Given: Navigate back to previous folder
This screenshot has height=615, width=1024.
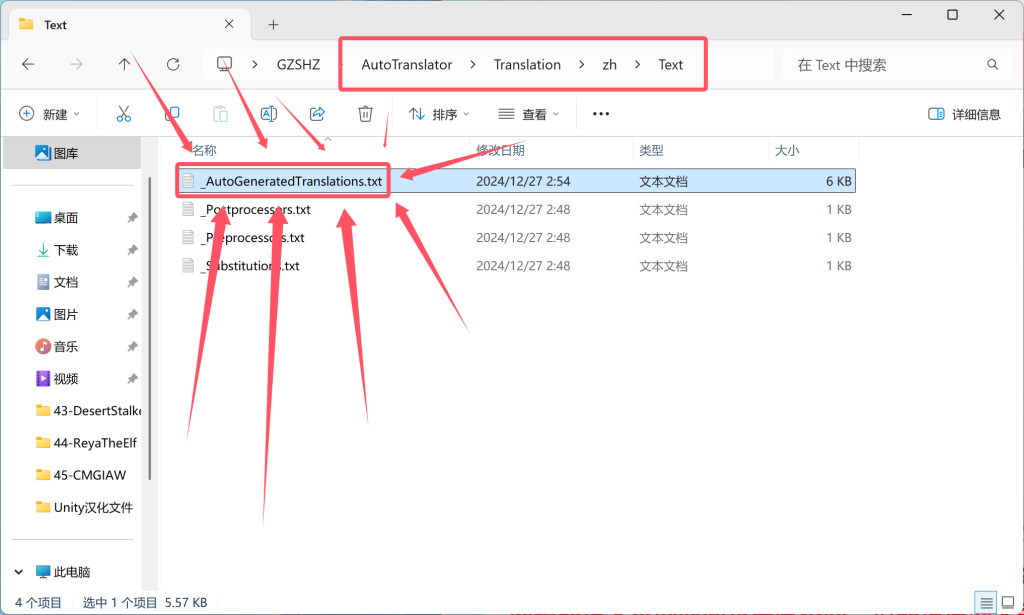Looking at the screenshot, I should [28, 64].
